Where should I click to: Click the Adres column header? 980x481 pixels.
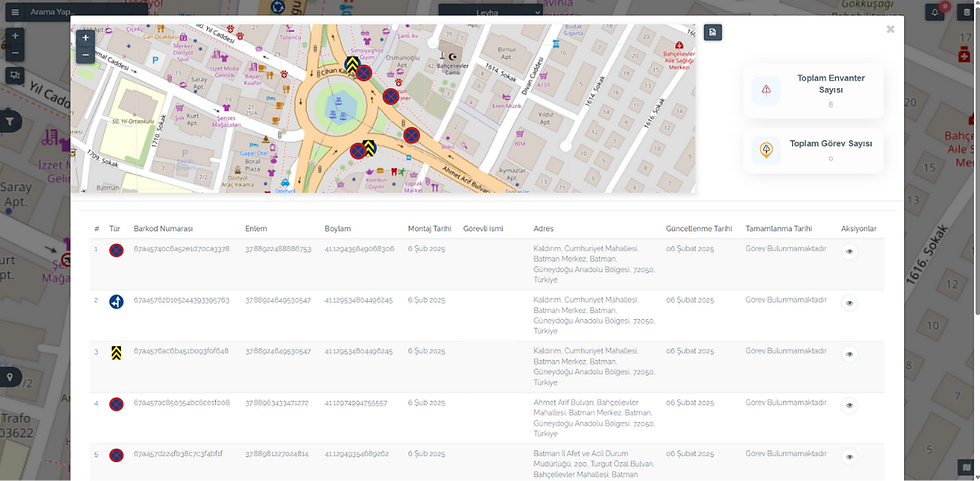tap(543, 229)
